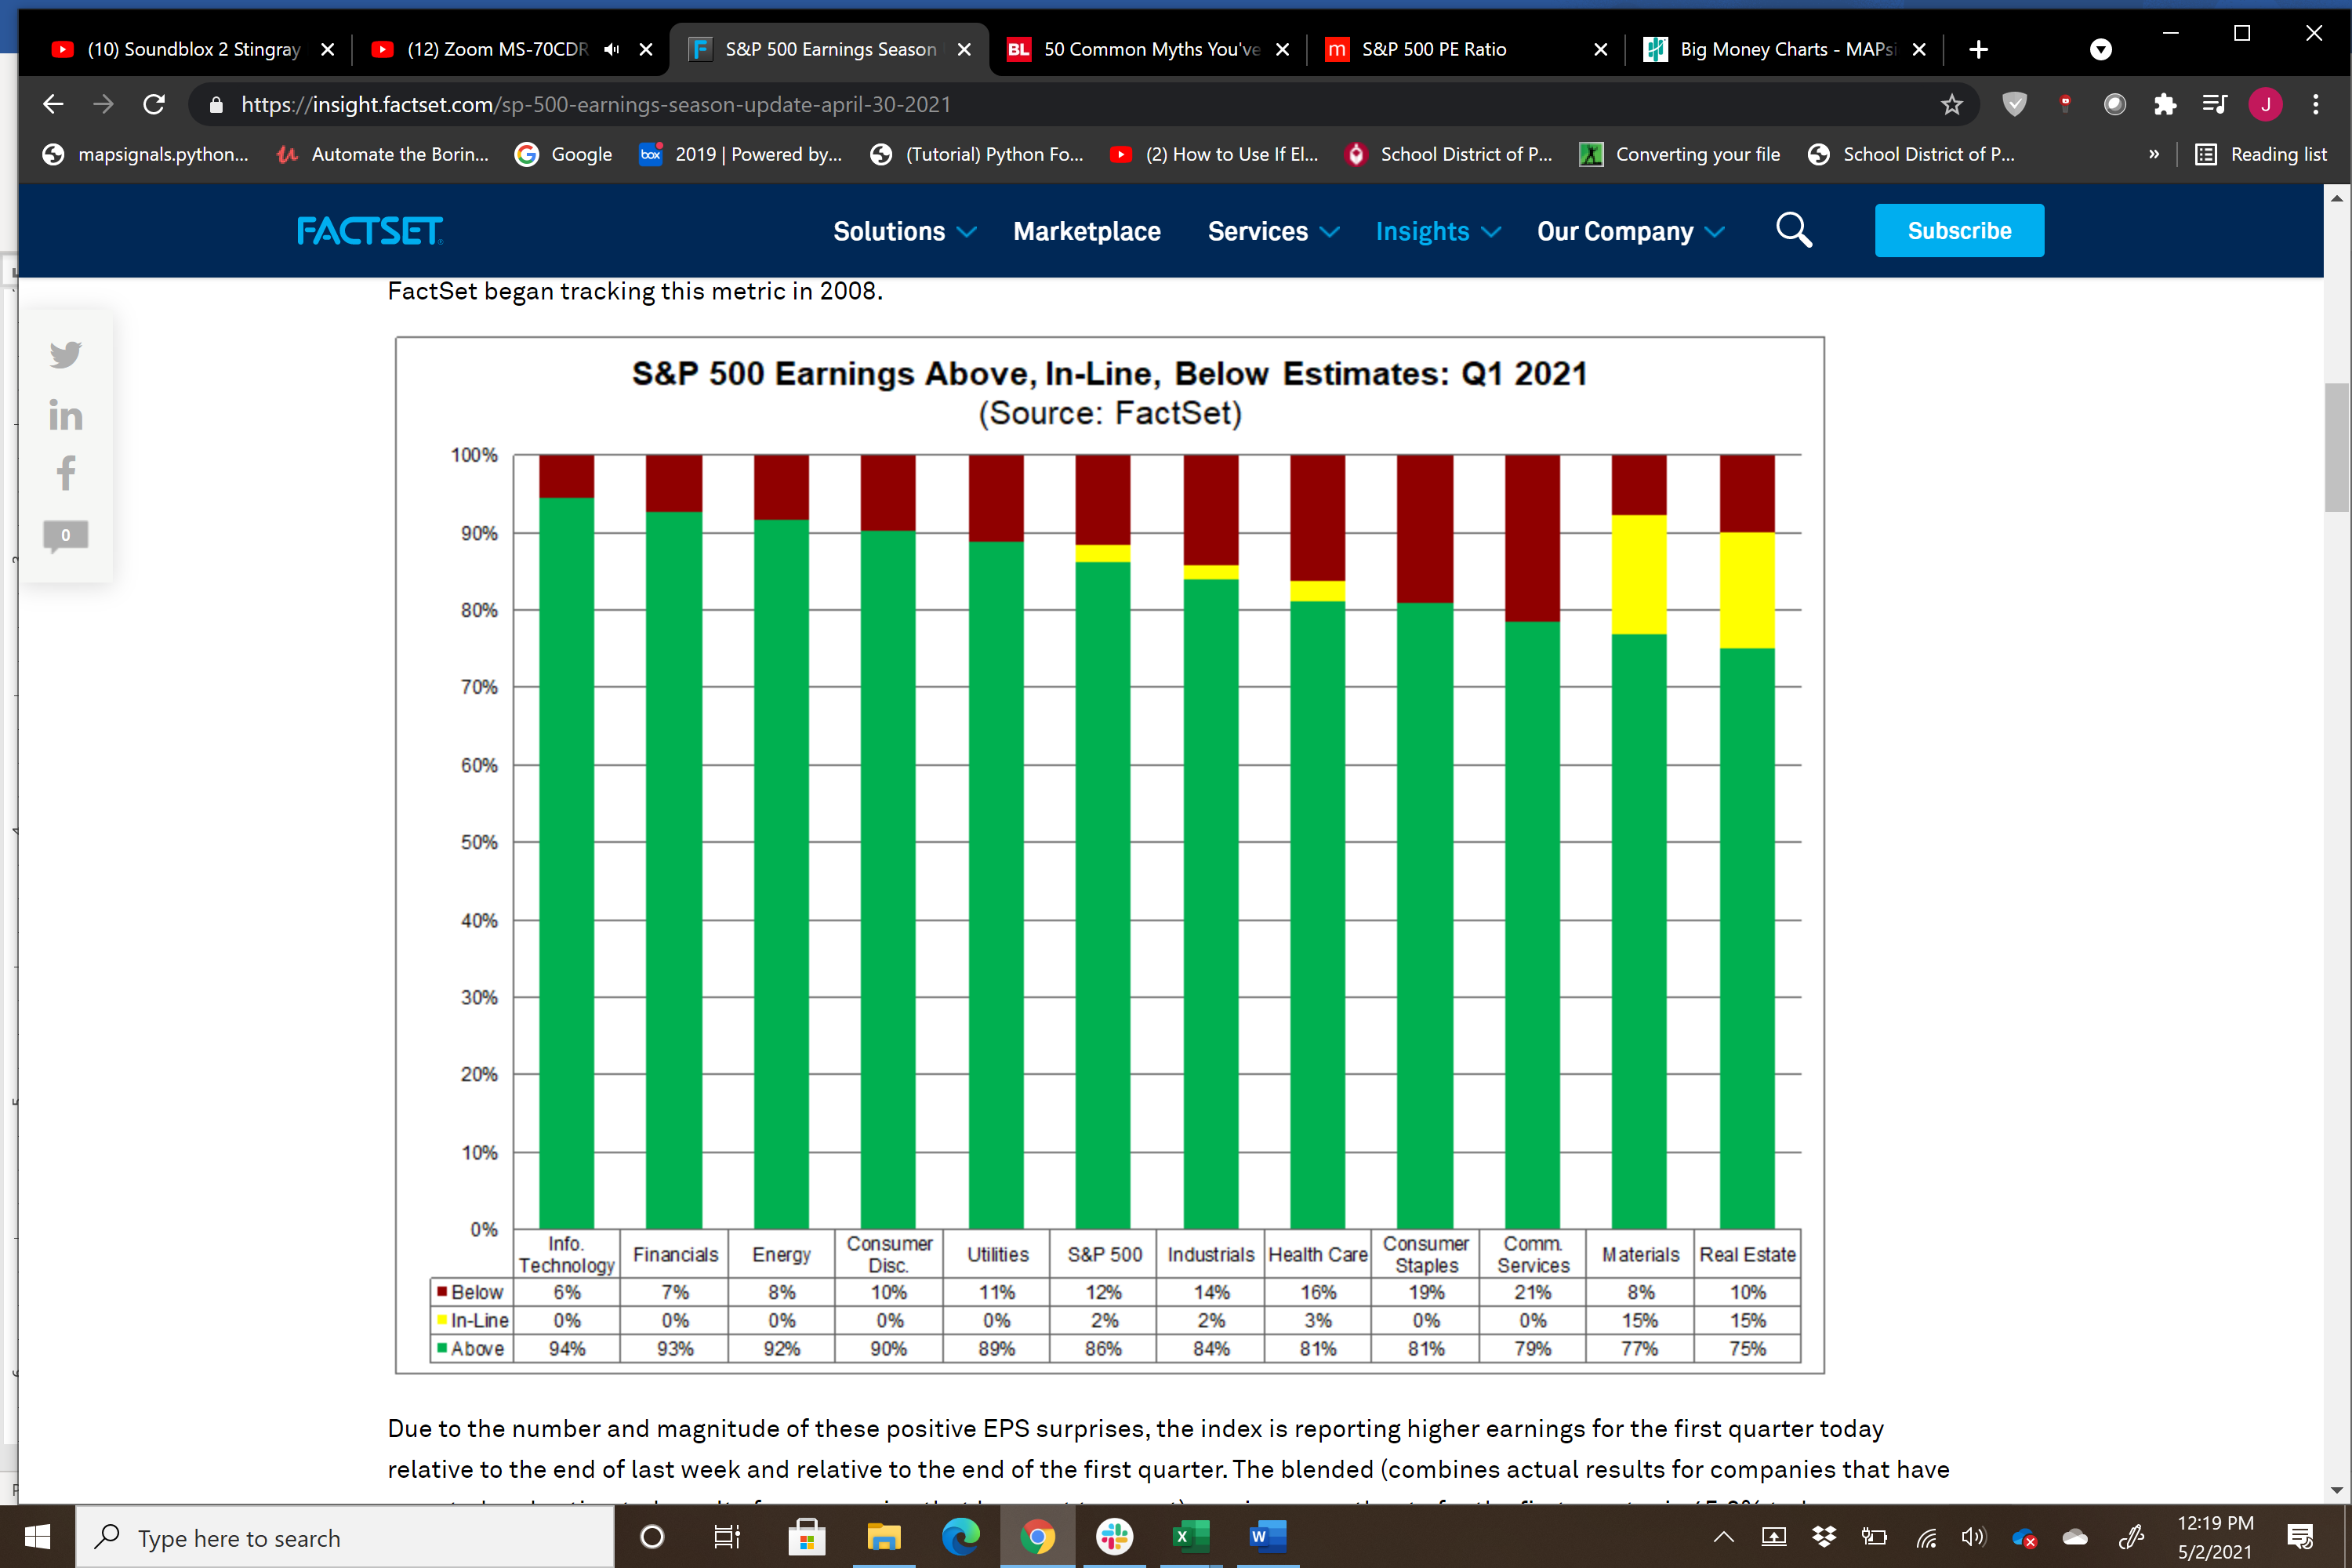Go back using the browser back arrow

tap(53, 104)
